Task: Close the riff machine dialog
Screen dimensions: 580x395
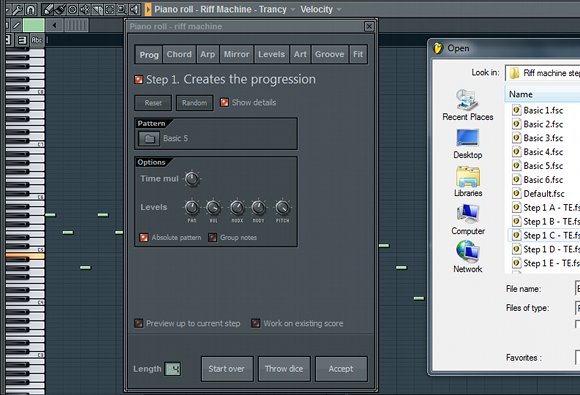Action: pyautogui.click(x=369, y=26)
